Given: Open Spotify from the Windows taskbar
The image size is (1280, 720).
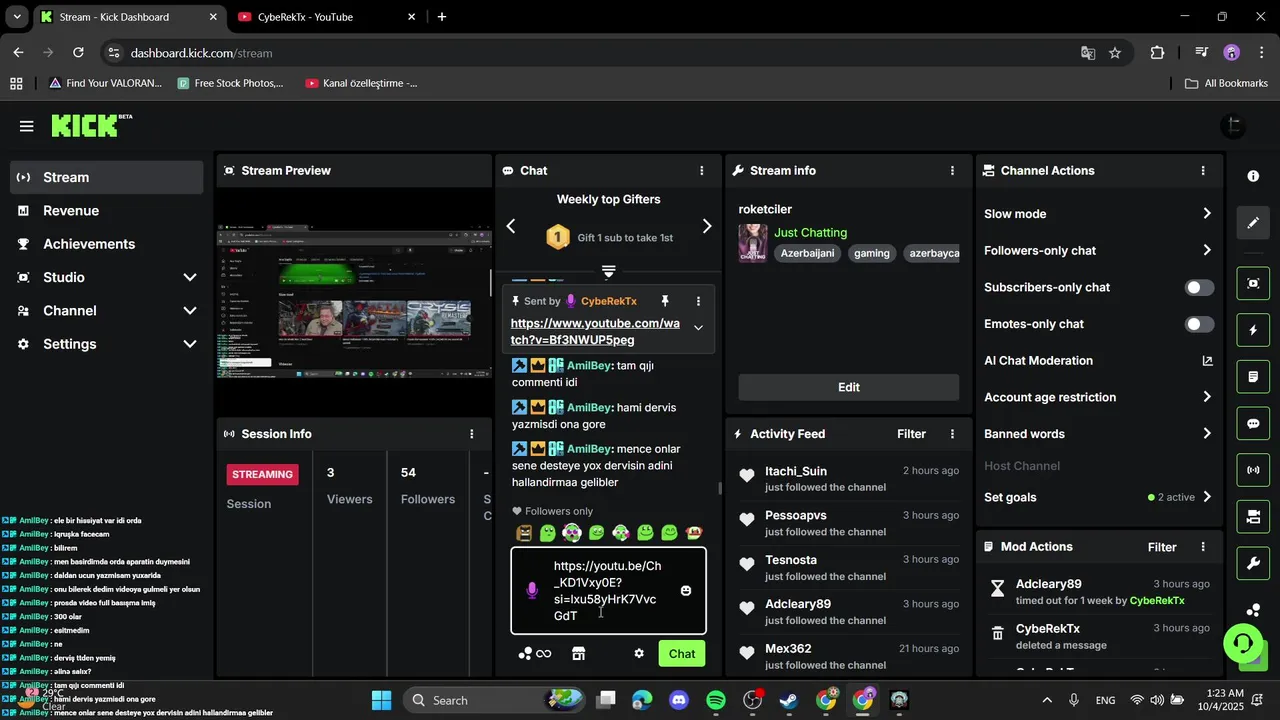Looking at the screenshot, I should tap(716, 700).
